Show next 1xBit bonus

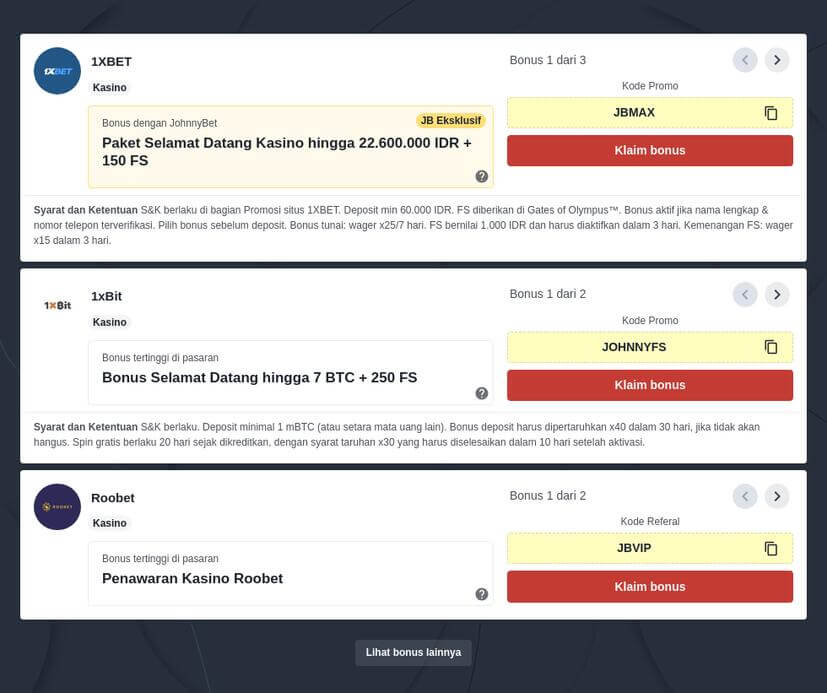(x=777, y=294)
